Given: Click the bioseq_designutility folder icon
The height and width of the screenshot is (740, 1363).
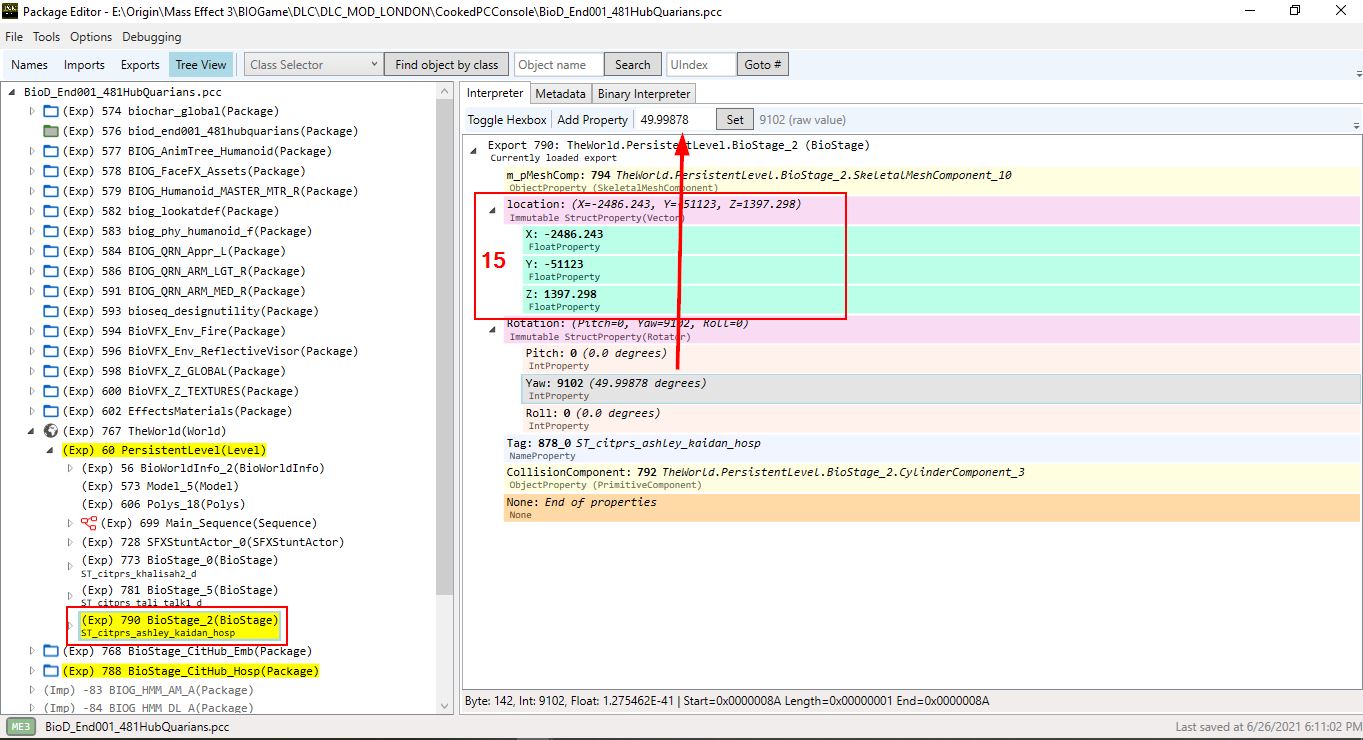Looking at the screenshot, I should point(51,311).
